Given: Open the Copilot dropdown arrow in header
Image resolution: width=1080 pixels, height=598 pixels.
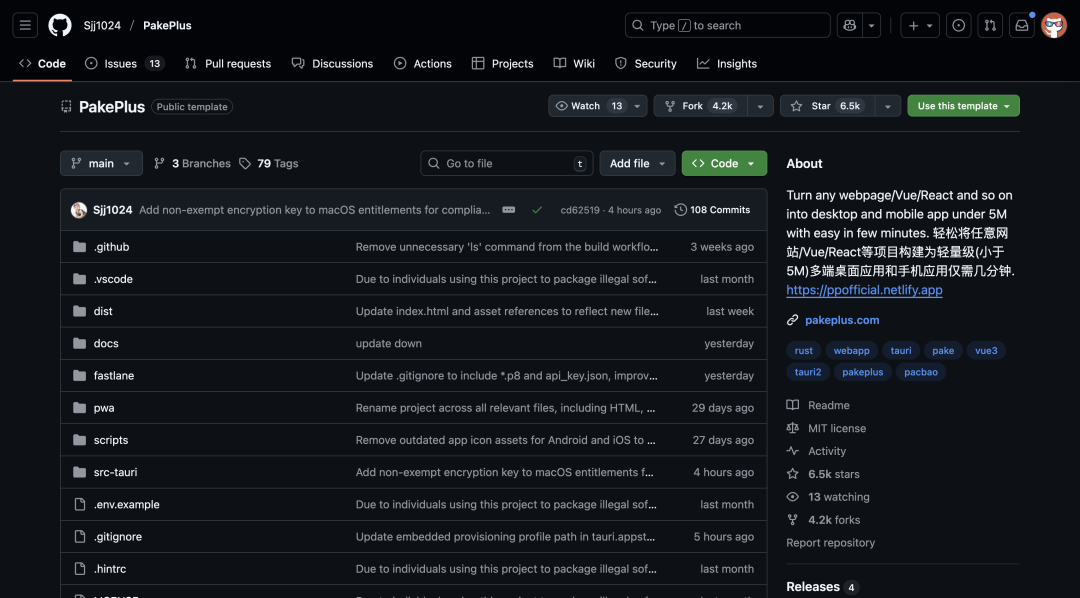Looking at the screenshot, I should click(871, 25).
